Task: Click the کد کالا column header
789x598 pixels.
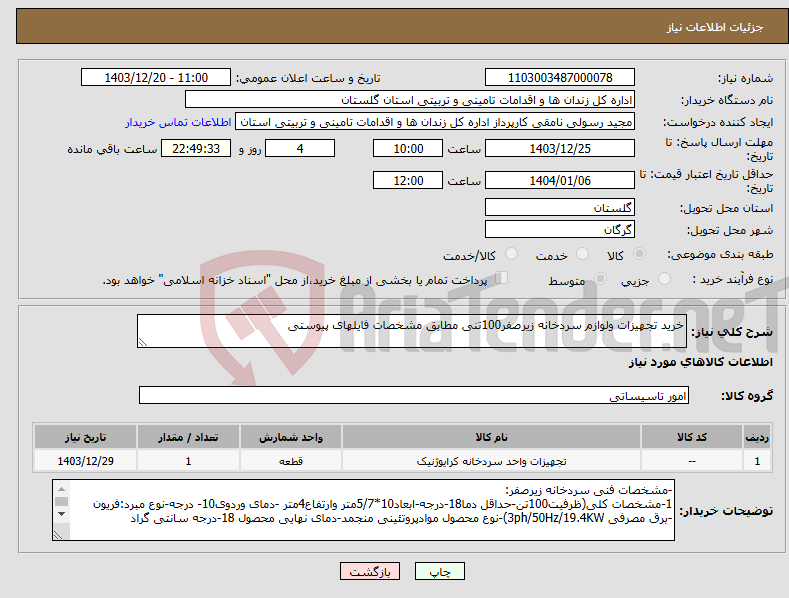Action: [692, 437]
